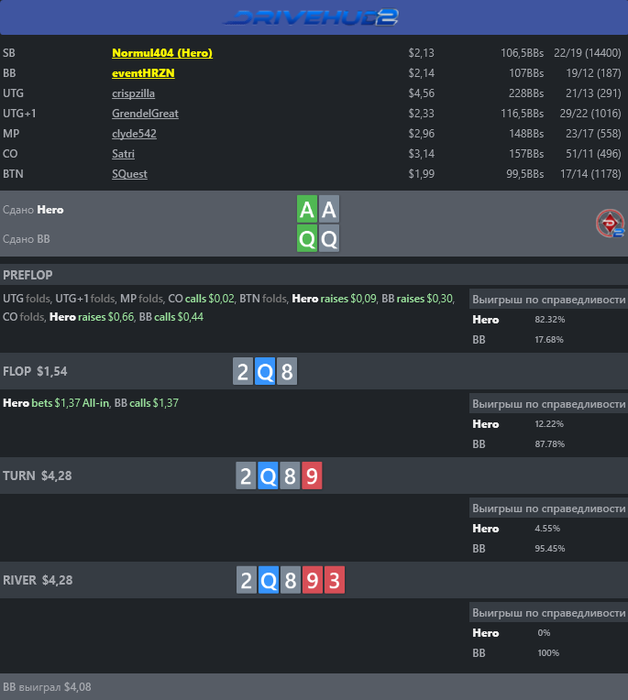Click Hero's 82.32% preflop equity value
The image size is (628, 700).
(550, 320)
